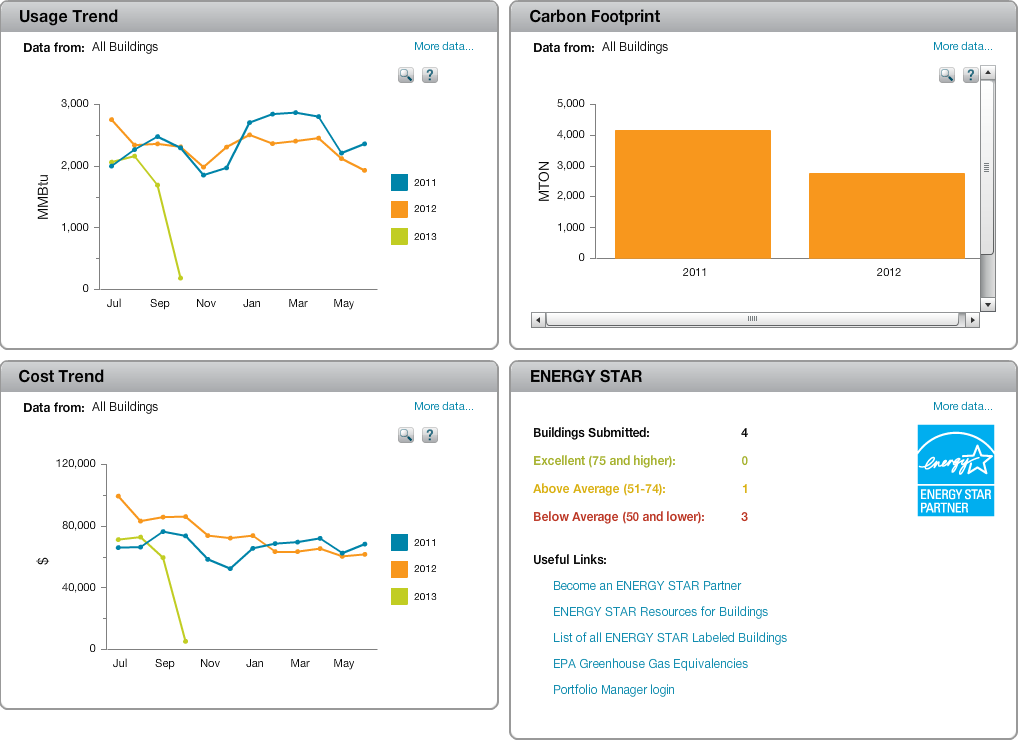1018x740 pixels.
Task: Click the zoom magnifier in Carbon Footprint
Action: [x=946, y=75]
